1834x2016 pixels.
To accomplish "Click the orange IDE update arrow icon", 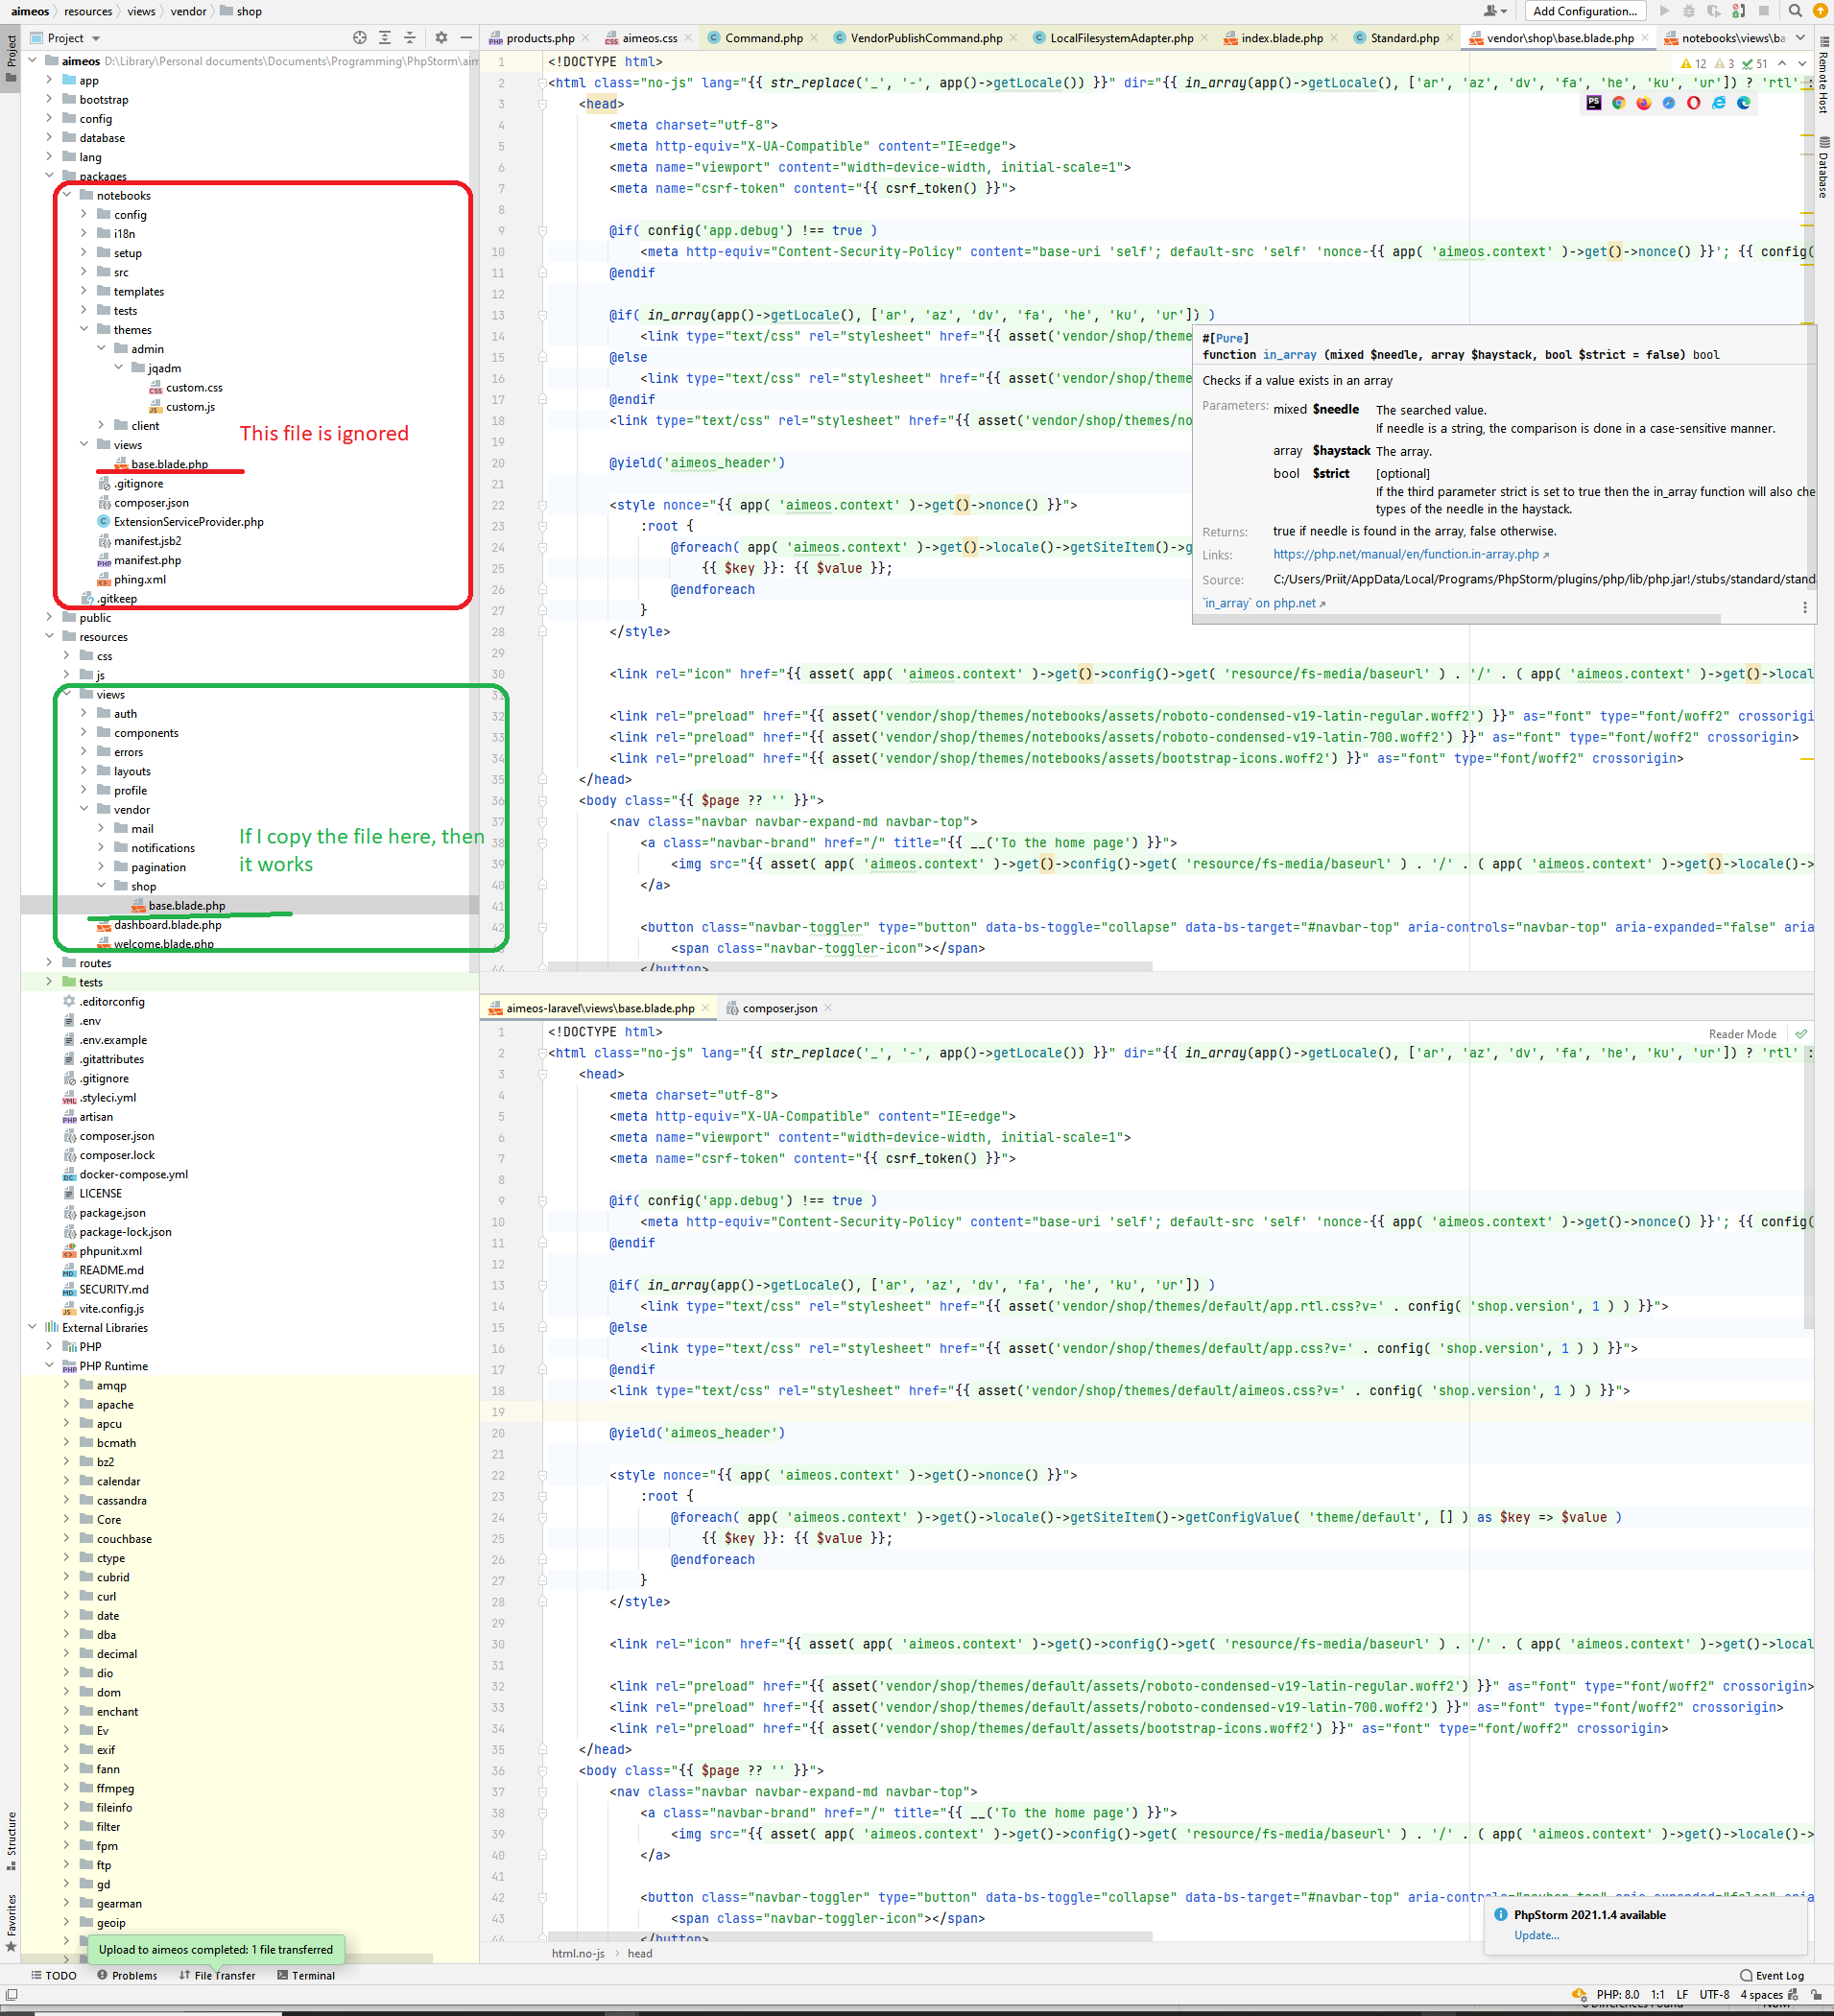I will pyautogui.click(x=1820, y=11).
